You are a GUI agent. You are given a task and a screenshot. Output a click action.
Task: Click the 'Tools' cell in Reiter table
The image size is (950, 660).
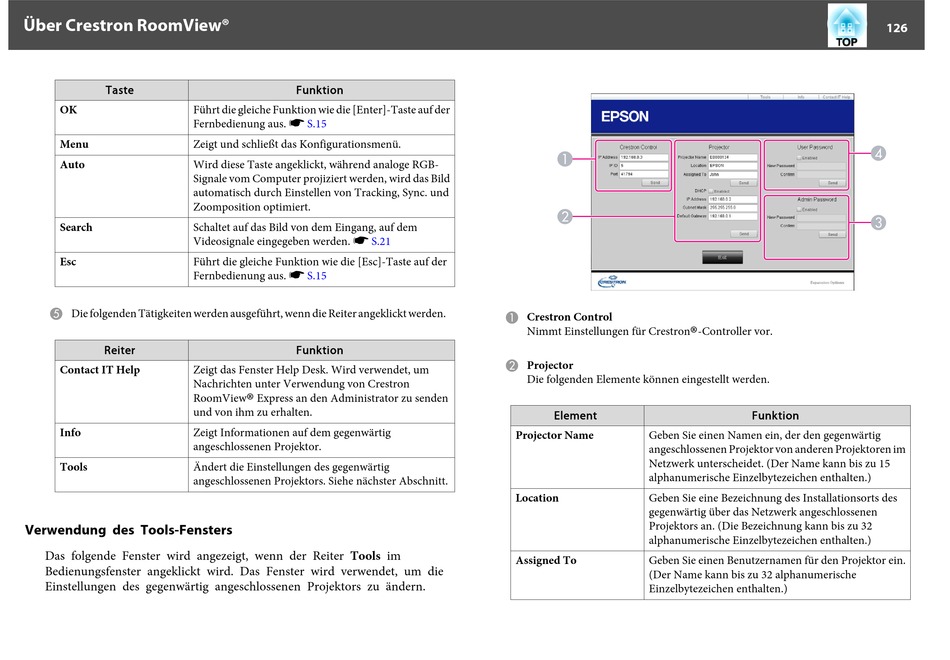[121, 475]
